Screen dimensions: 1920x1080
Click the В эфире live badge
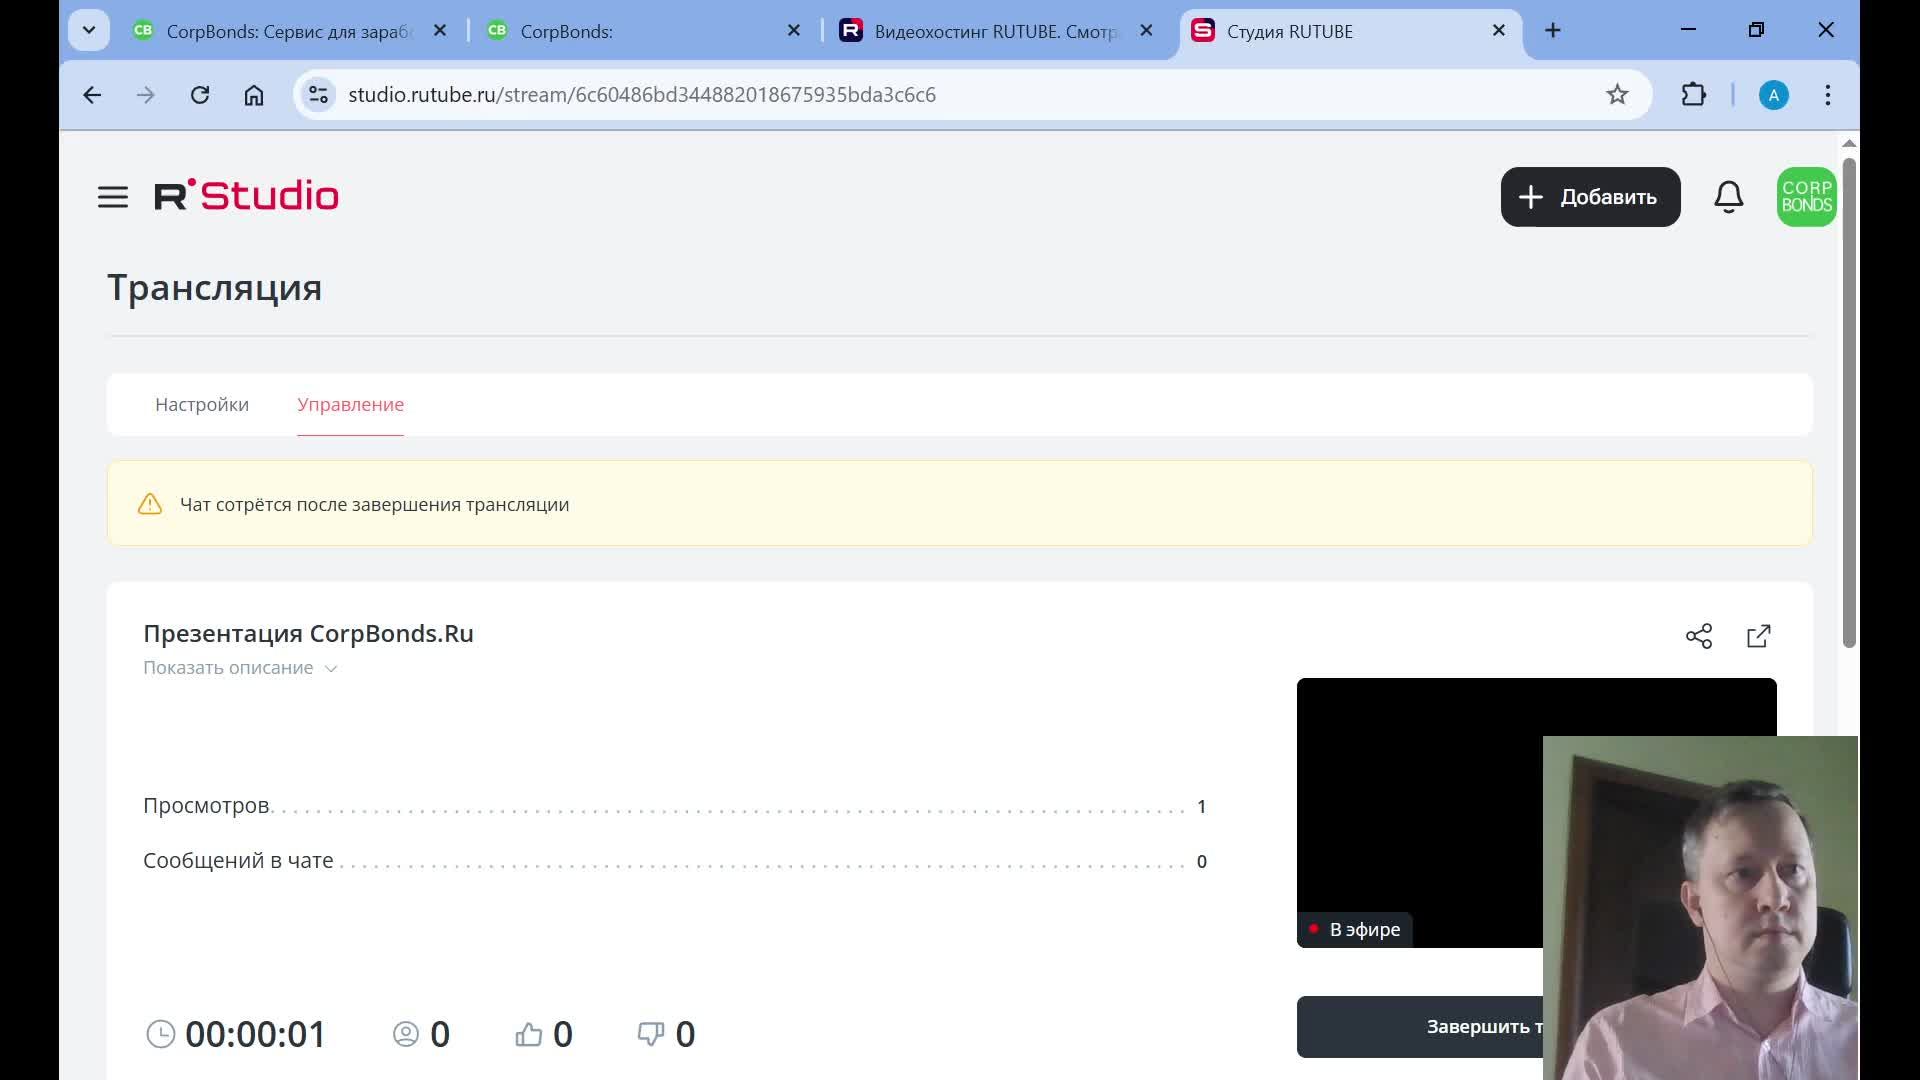1355,930
